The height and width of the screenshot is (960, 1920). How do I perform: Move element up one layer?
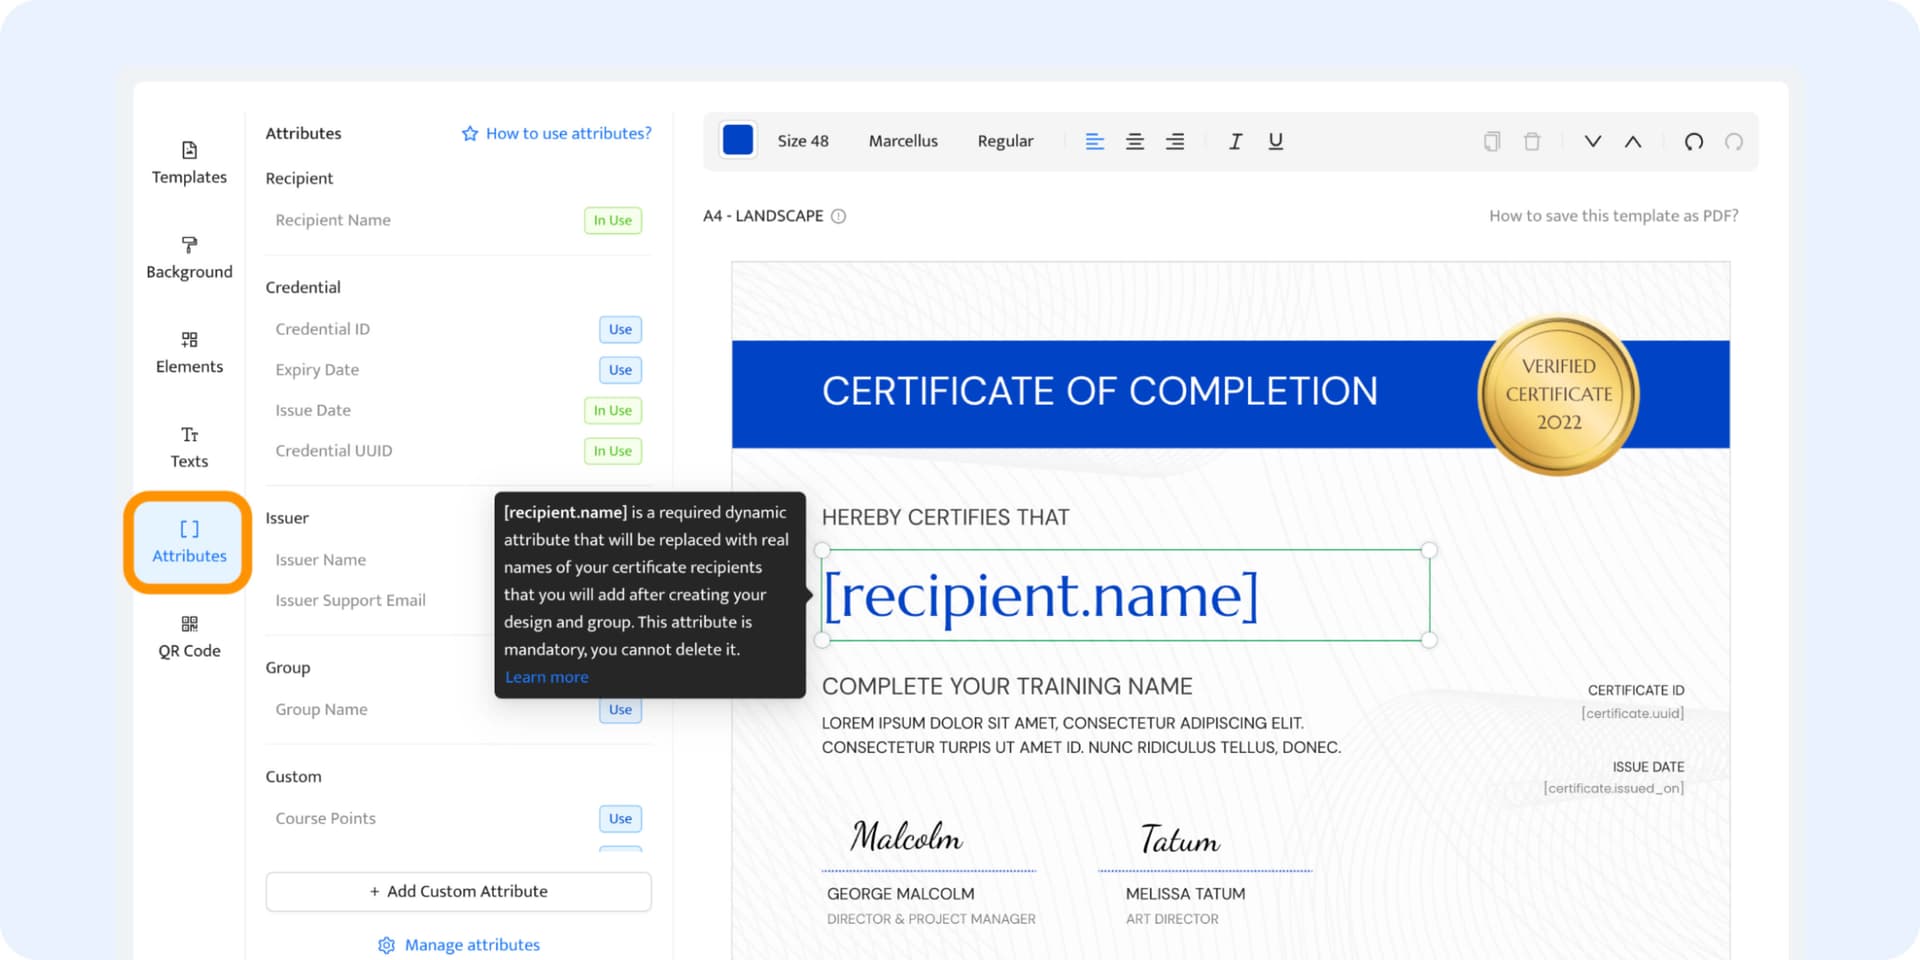(x=1632, y=142)
